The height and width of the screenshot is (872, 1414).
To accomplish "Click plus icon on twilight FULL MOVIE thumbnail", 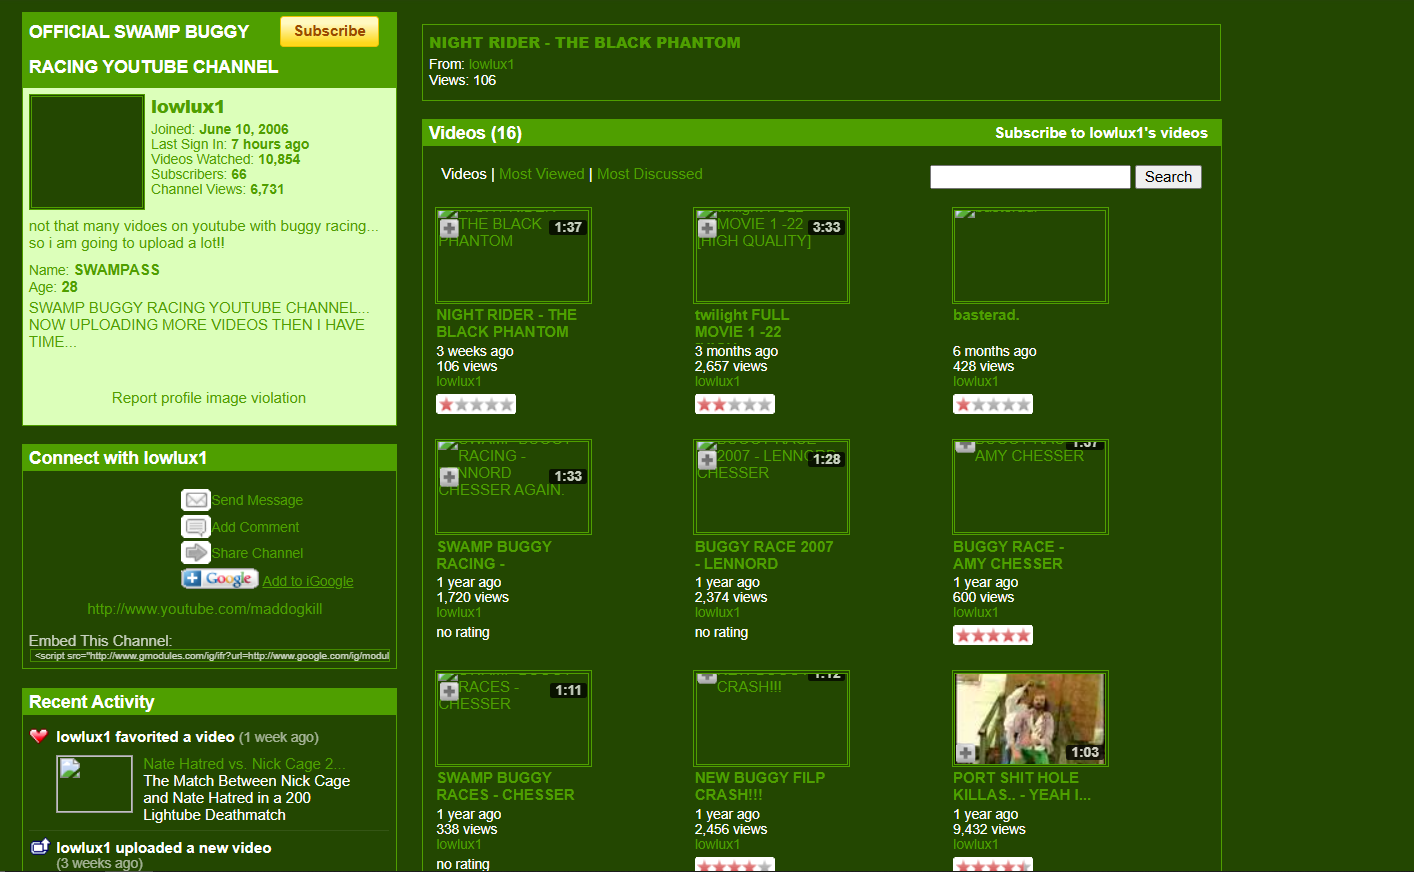I will 707,228.
